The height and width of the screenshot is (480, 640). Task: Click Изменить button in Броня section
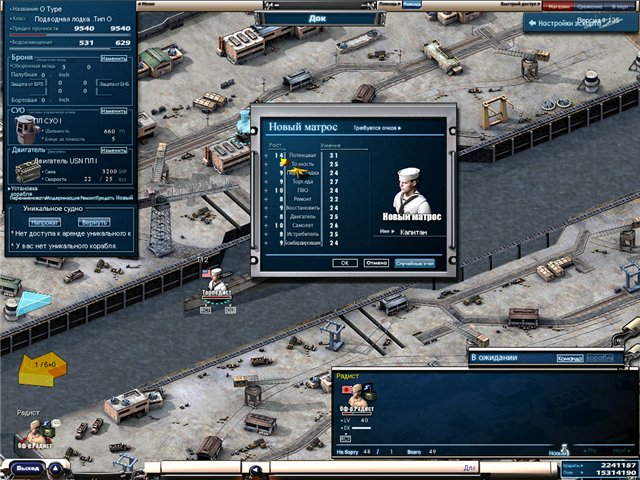coord(114,59)
